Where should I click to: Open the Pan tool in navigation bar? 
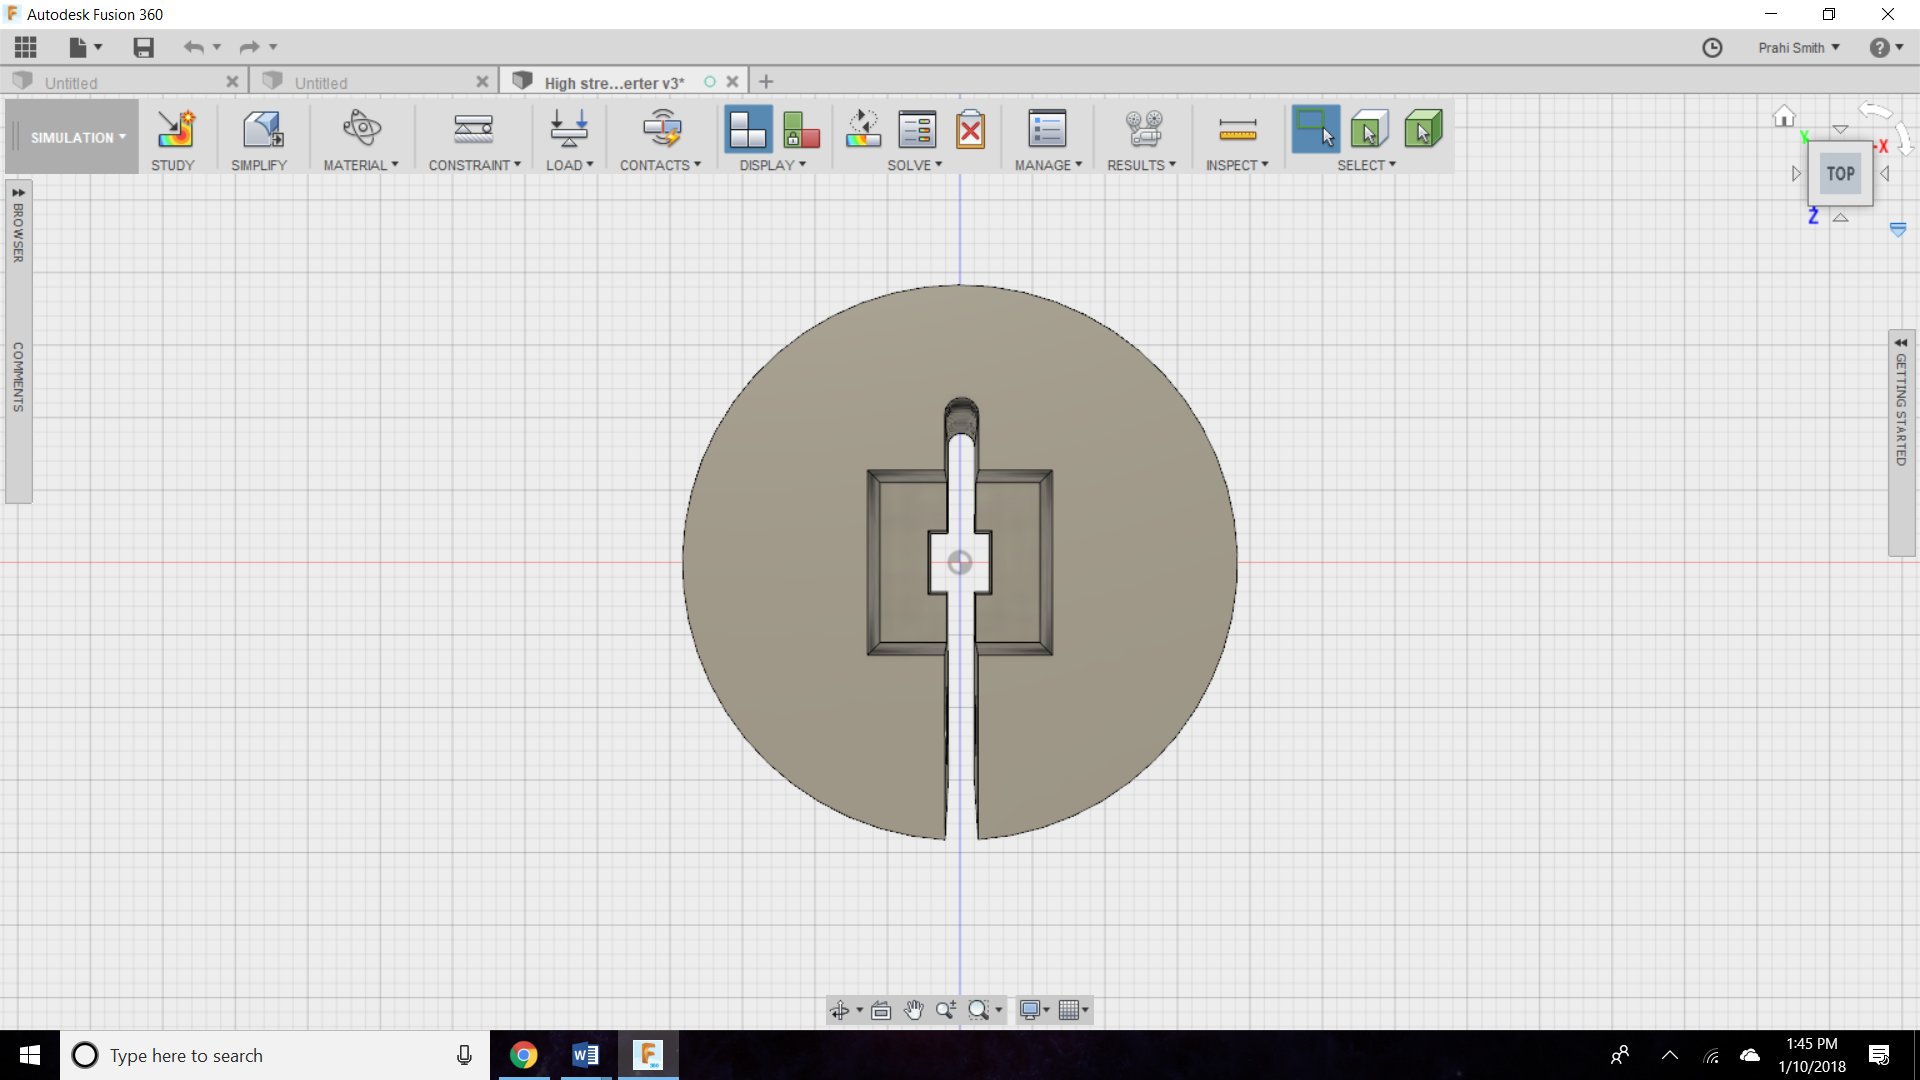point(913,1010)
